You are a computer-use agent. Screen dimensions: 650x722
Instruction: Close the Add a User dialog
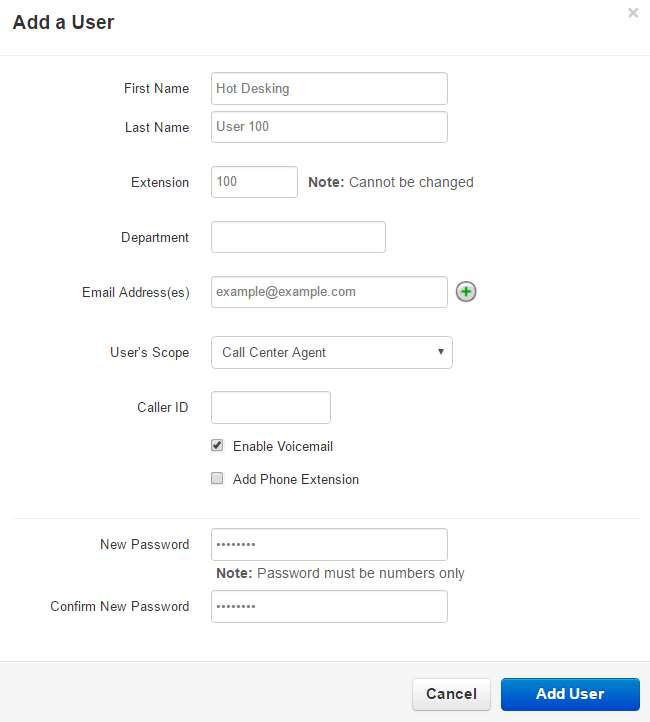[x=632, y=14]
